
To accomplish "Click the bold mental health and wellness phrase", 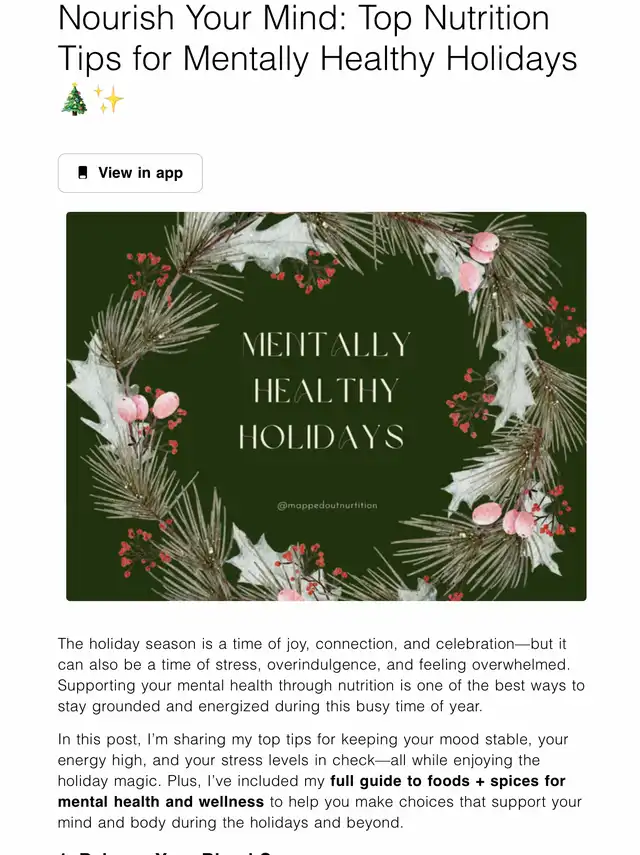I will click(161, 802).
